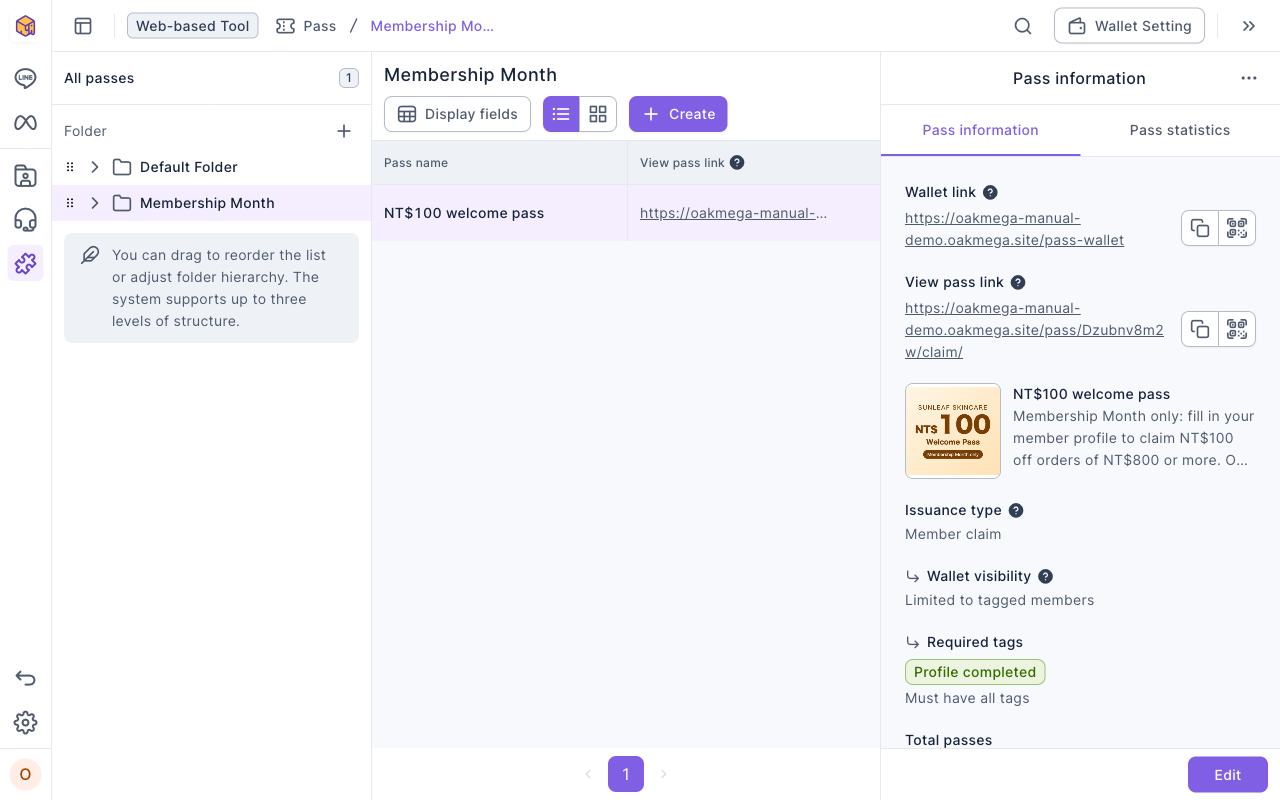Open the Meta channel icon in sidebar
The height and width of the screenshot is (800, 1280).
pyautogui.click(x=25, y=122)
